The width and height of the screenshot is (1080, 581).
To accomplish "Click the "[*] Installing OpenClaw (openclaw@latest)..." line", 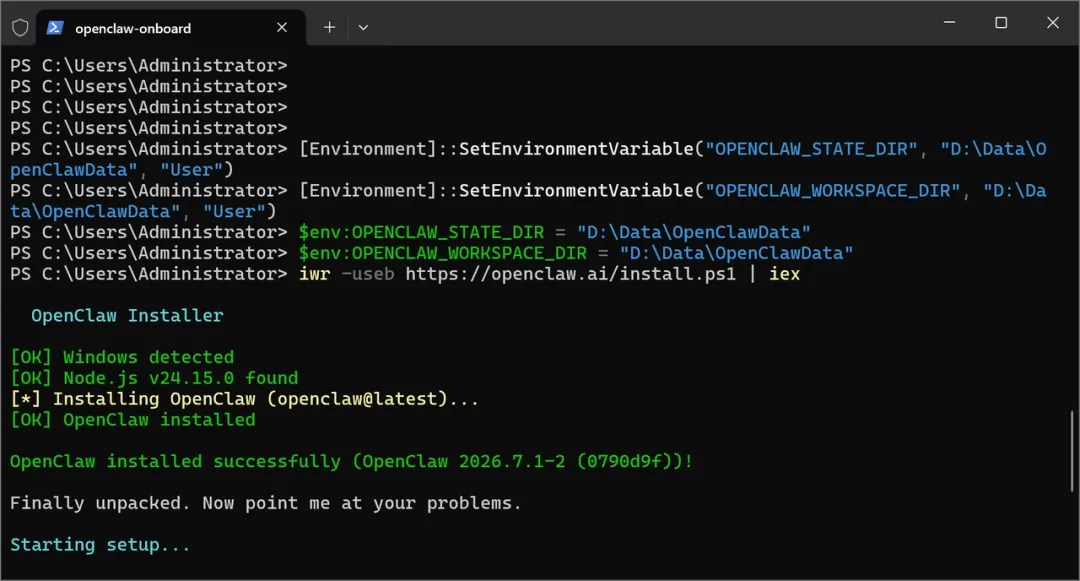I will [x=245, y=399].
